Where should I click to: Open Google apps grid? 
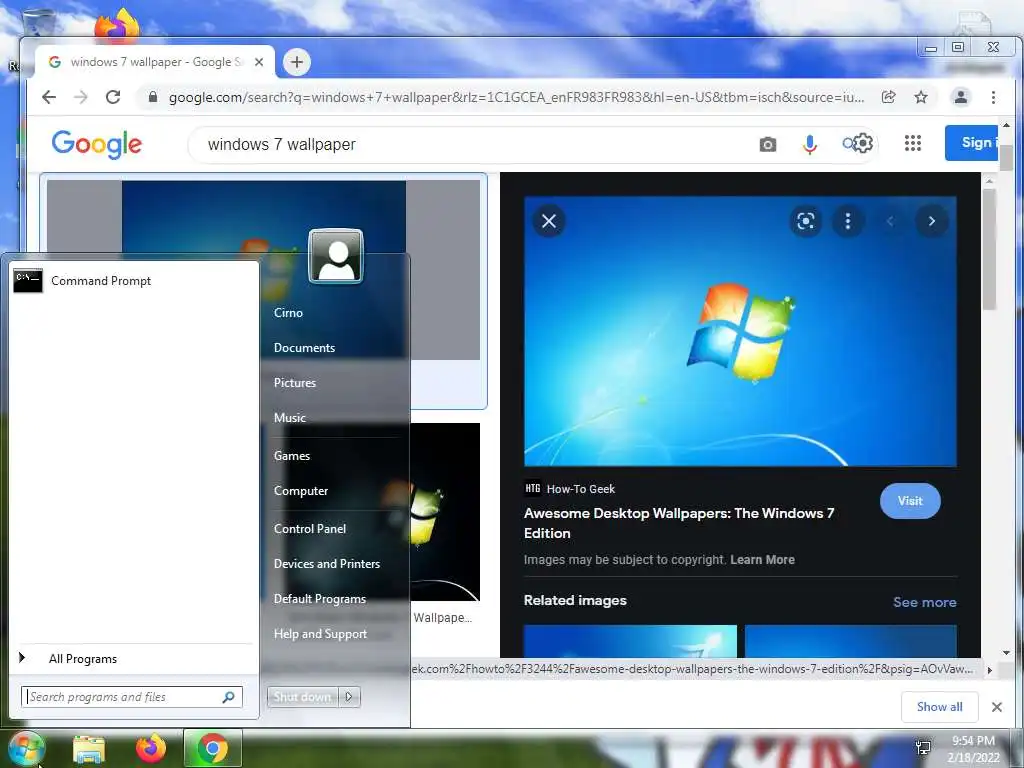click(x=913, y=143)
